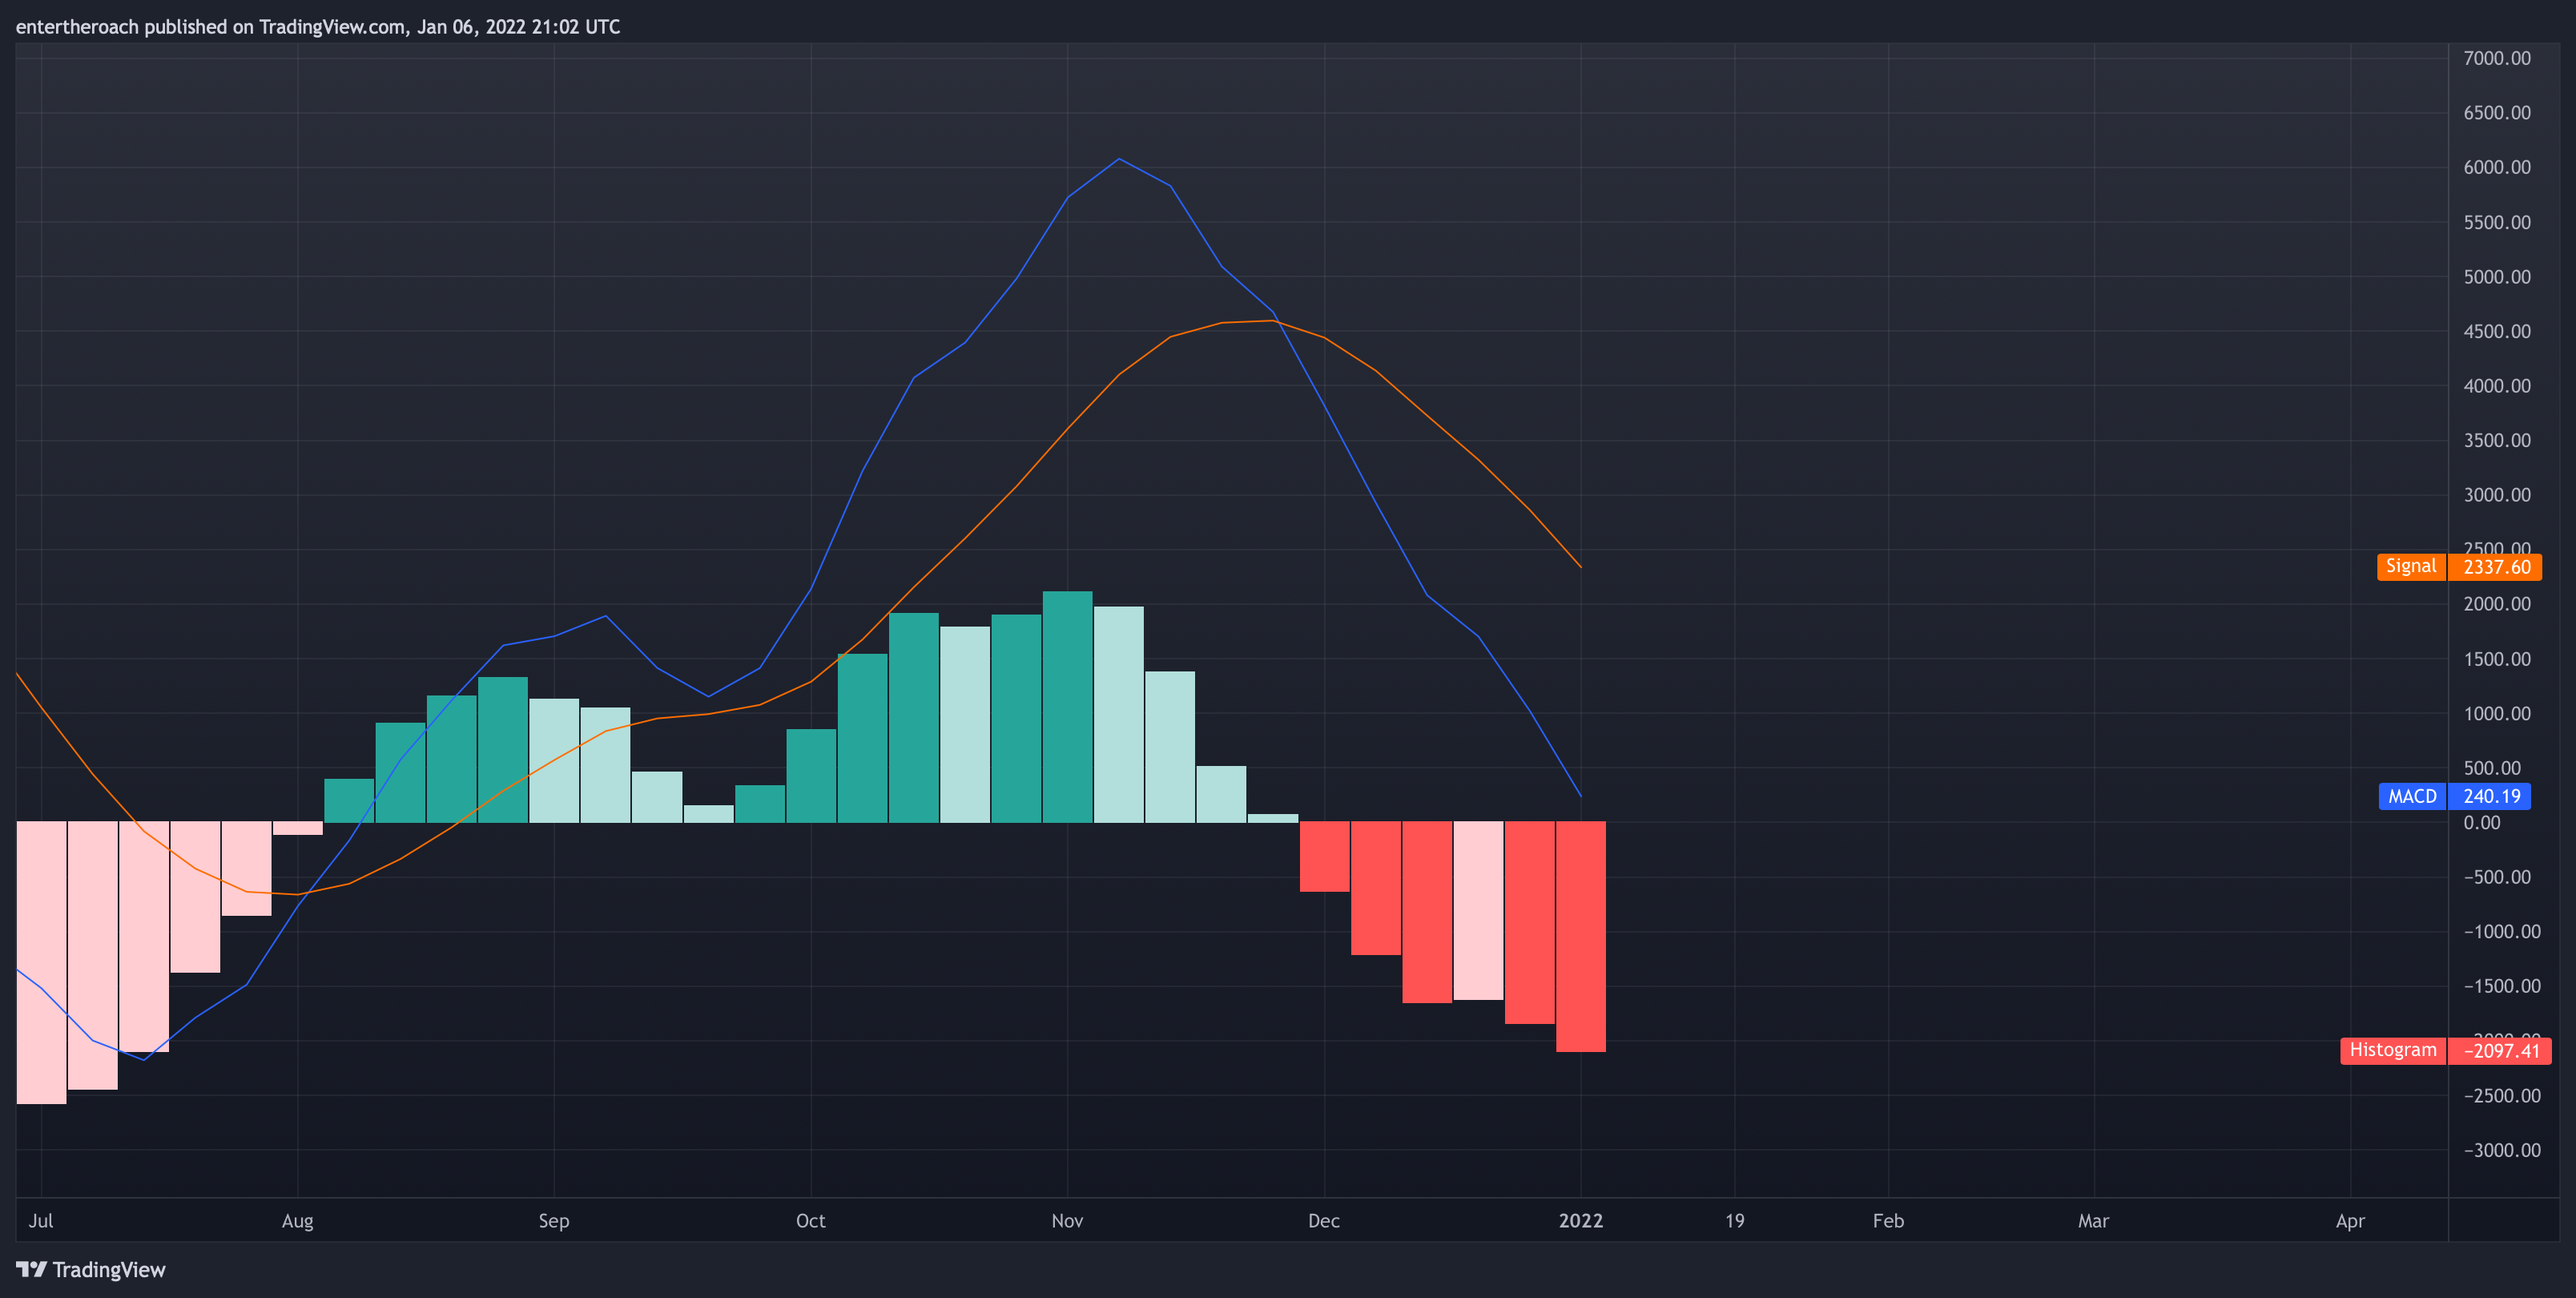
Task: Click the Nov date axis label
Action: tap(1067, 1220)
